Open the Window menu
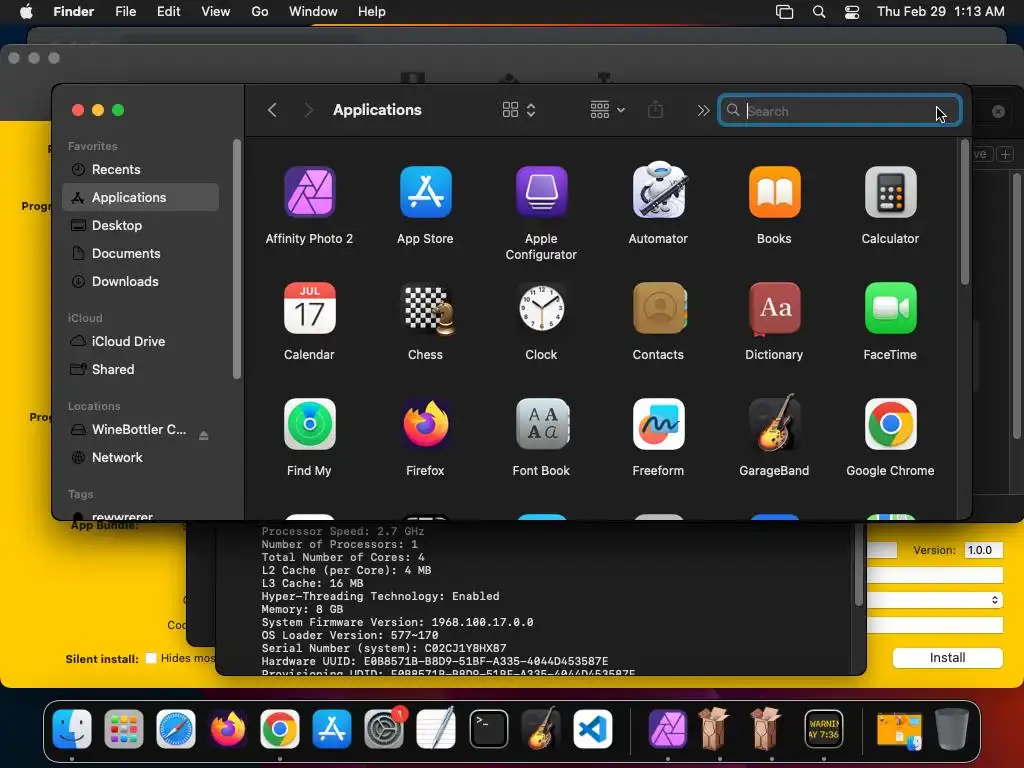The width and height of the screenshot is (1024, 768). [x=313, y=12]
